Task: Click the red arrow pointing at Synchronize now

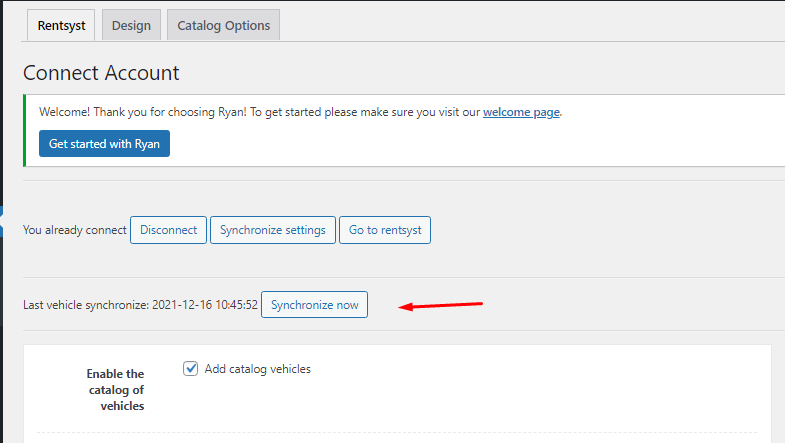Action: 441,305
